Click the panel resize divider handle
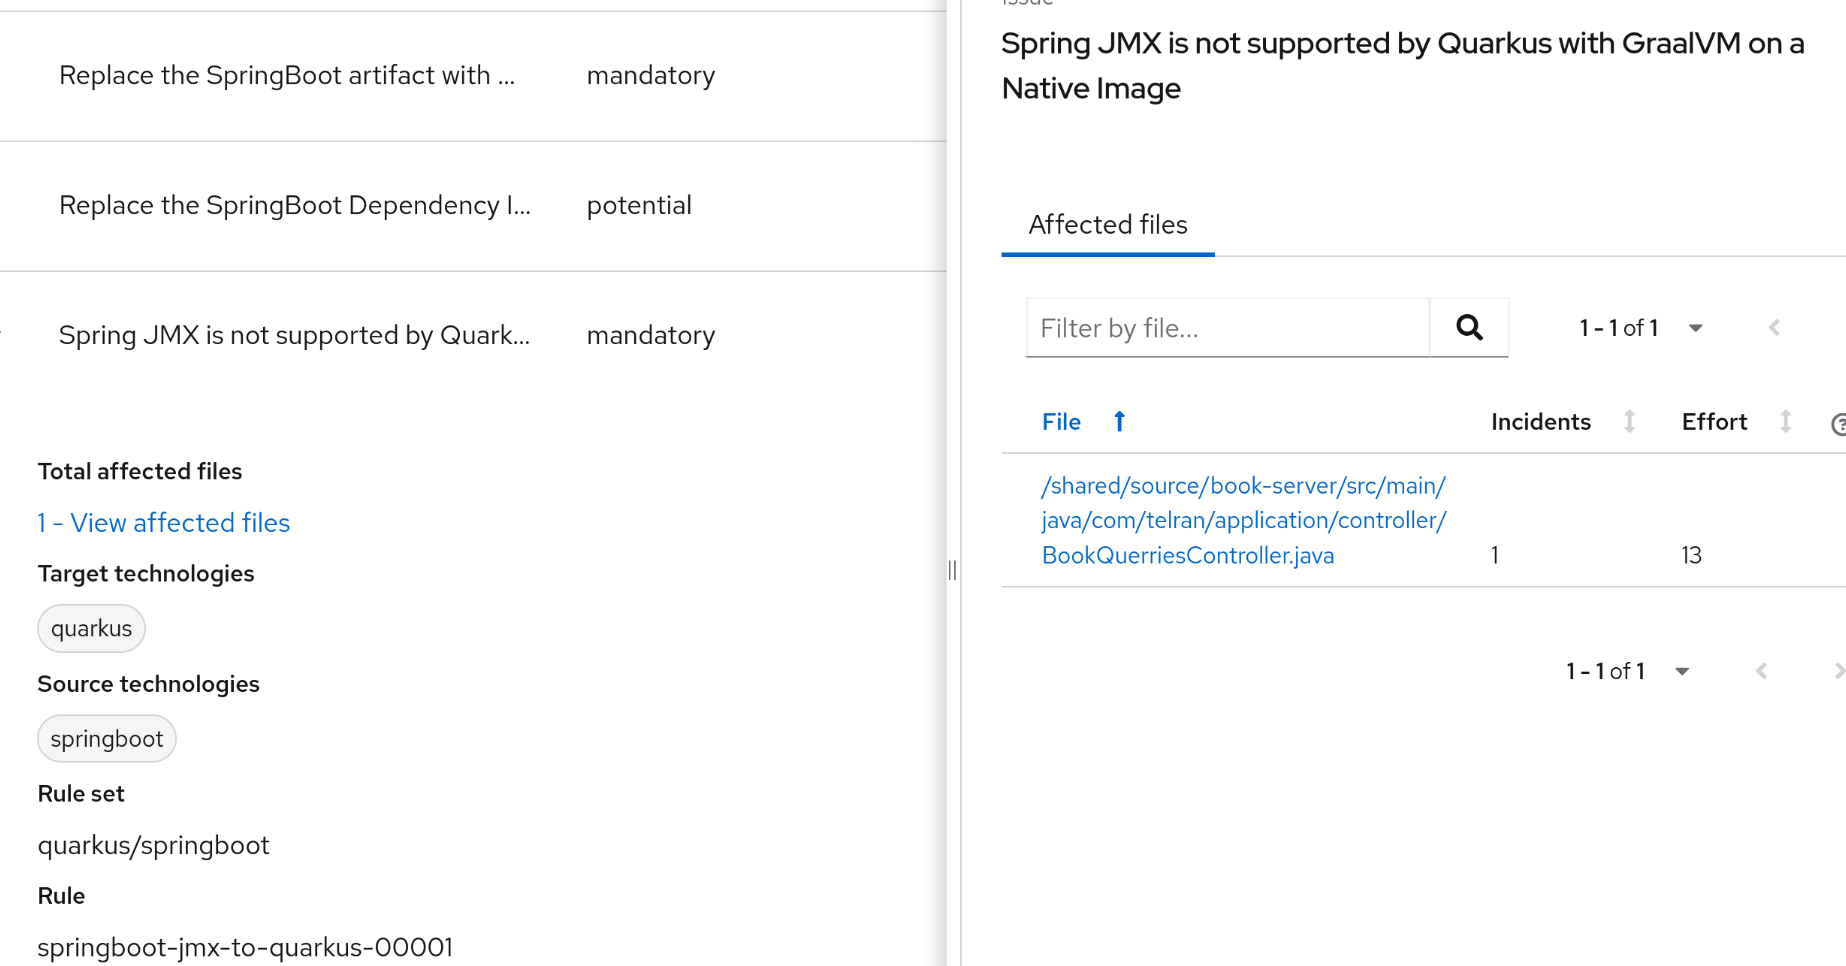The width and height of the screenshot is (1846, 966). [952, 570]
